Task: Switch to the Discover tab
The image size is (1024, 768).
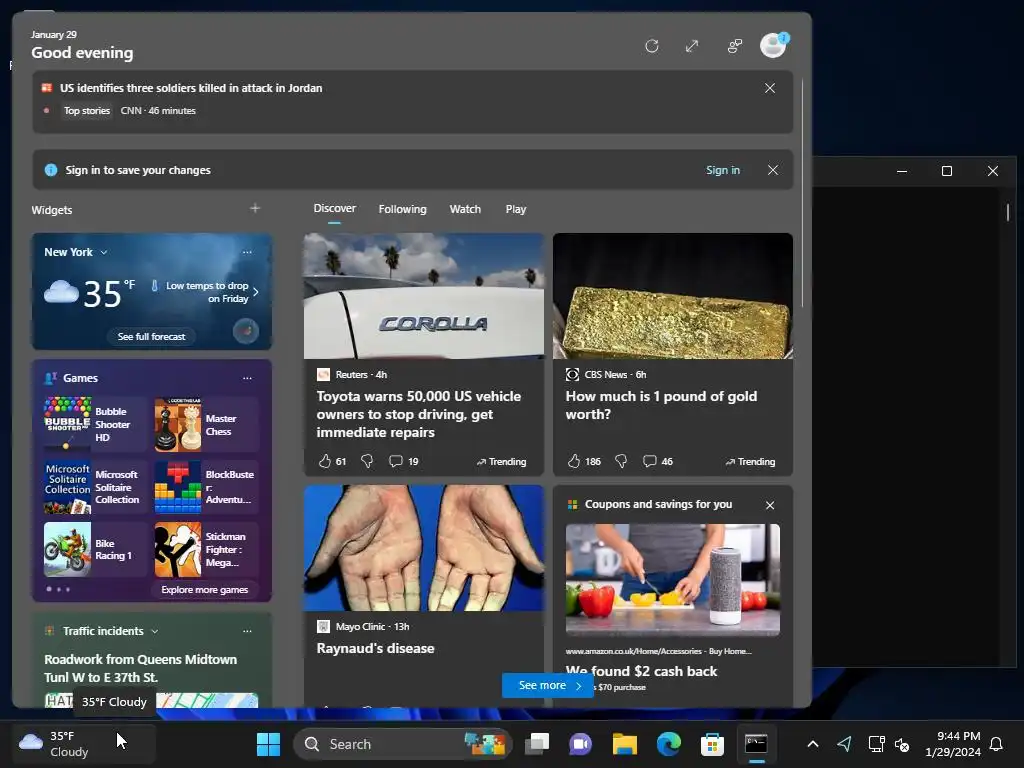Action: click(334, 208)
